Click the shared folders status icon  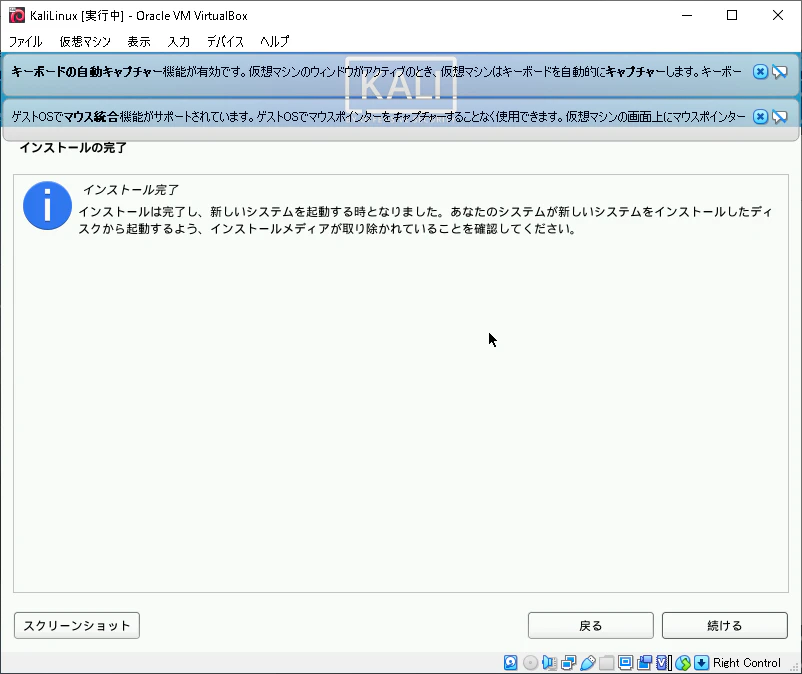click(x=607, y=663)
